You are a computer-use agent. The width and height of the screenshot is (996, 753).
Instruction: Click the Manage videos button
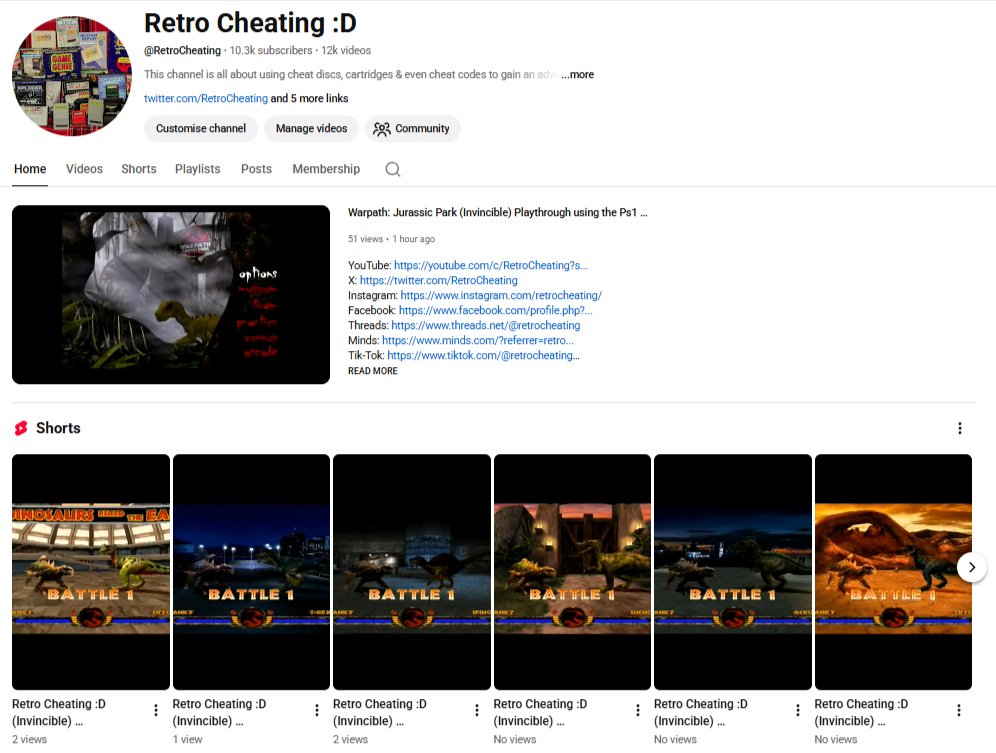click(x=314, y=129)
